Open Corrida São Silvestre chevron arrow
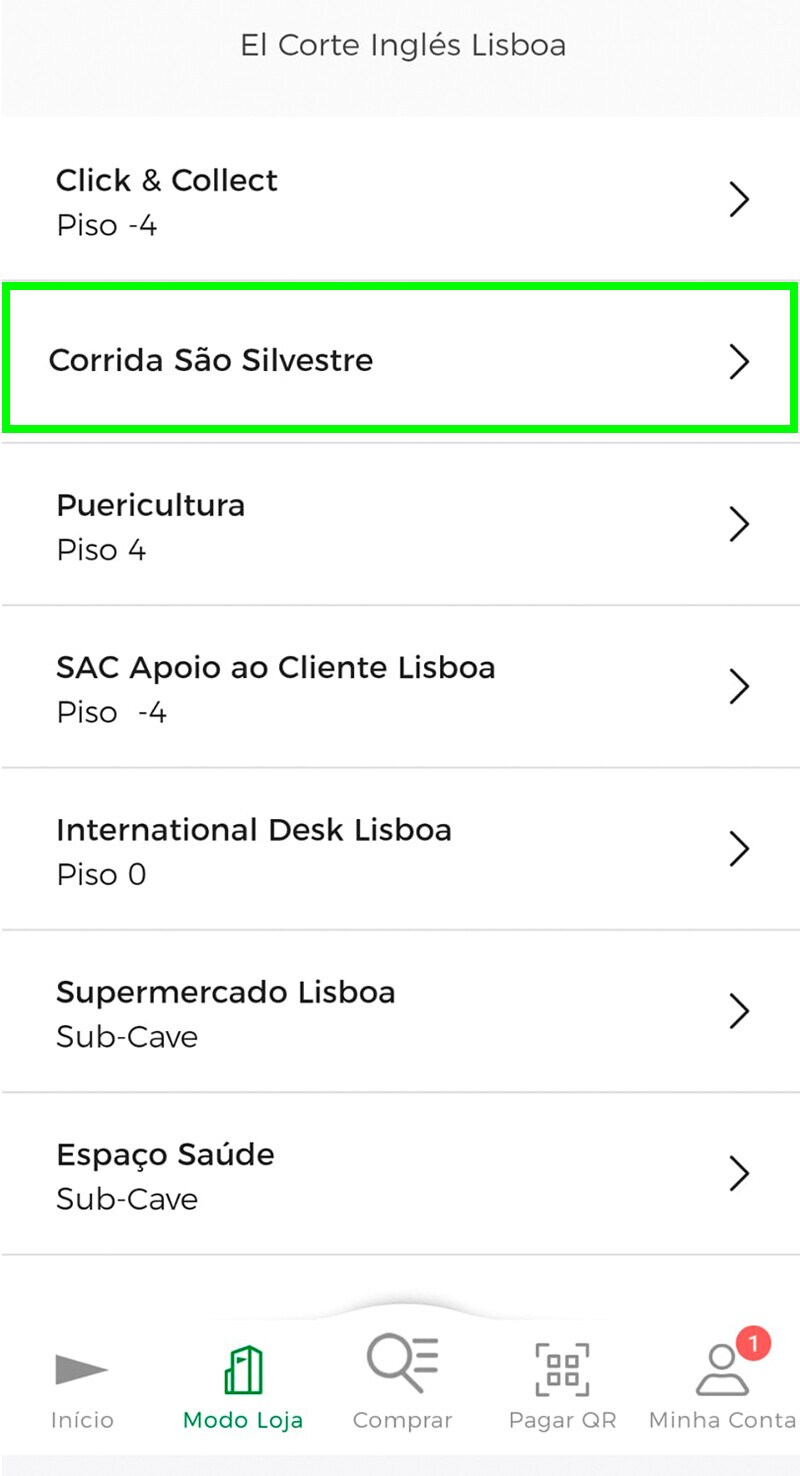This screenshot has width=800, height=1476. [x=739, y=361]
